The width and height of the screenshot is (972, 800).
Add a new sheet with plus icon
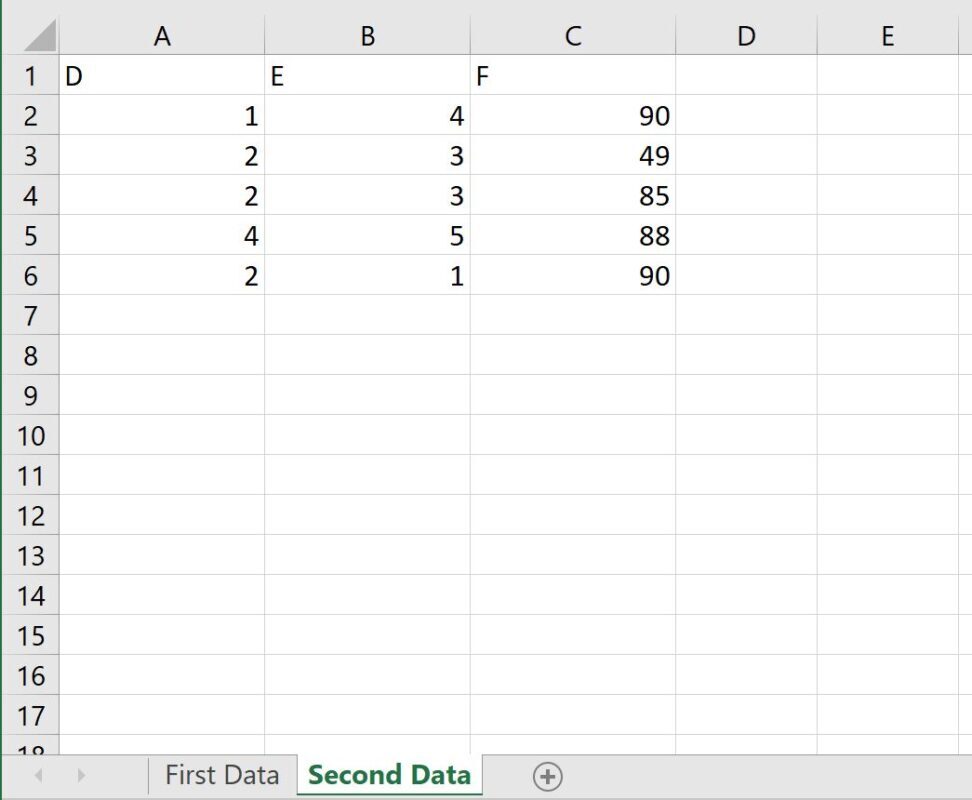547,776
